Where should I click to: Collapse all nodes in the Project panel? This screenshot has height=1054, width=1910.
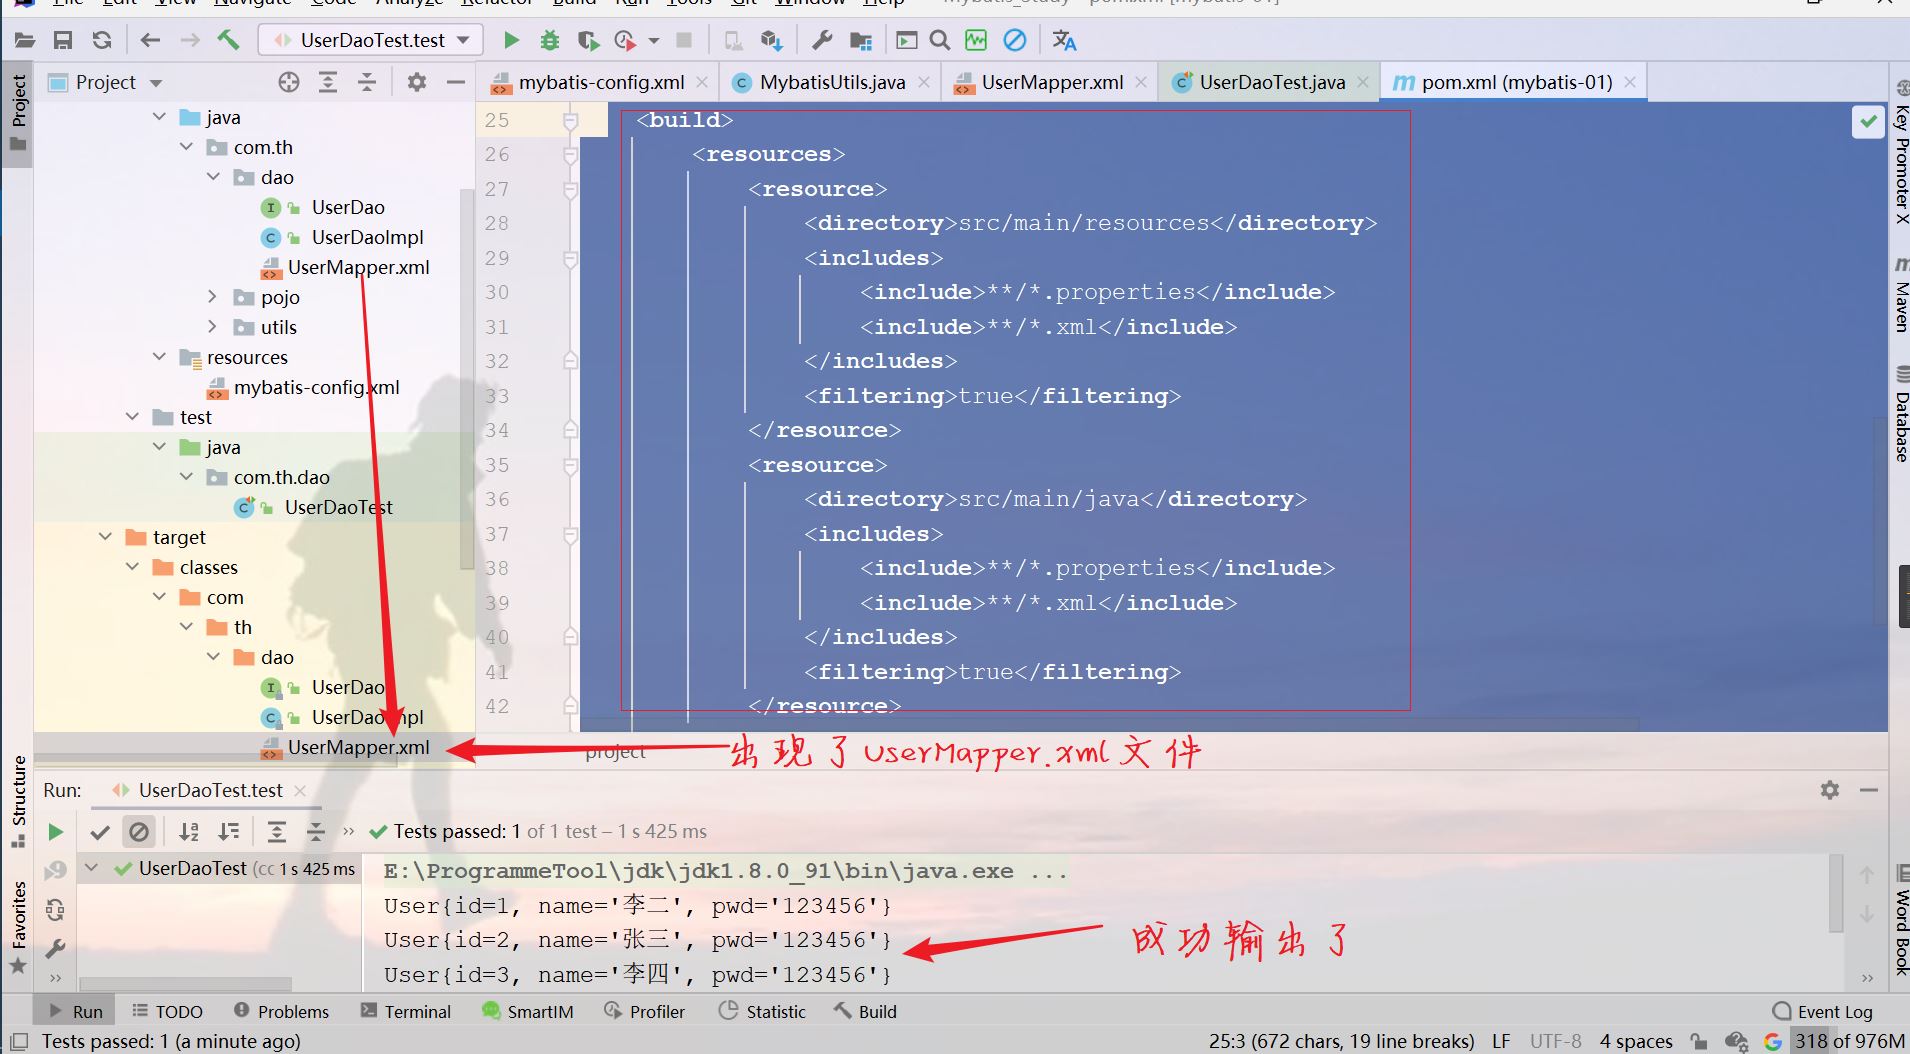coord(367,82)
